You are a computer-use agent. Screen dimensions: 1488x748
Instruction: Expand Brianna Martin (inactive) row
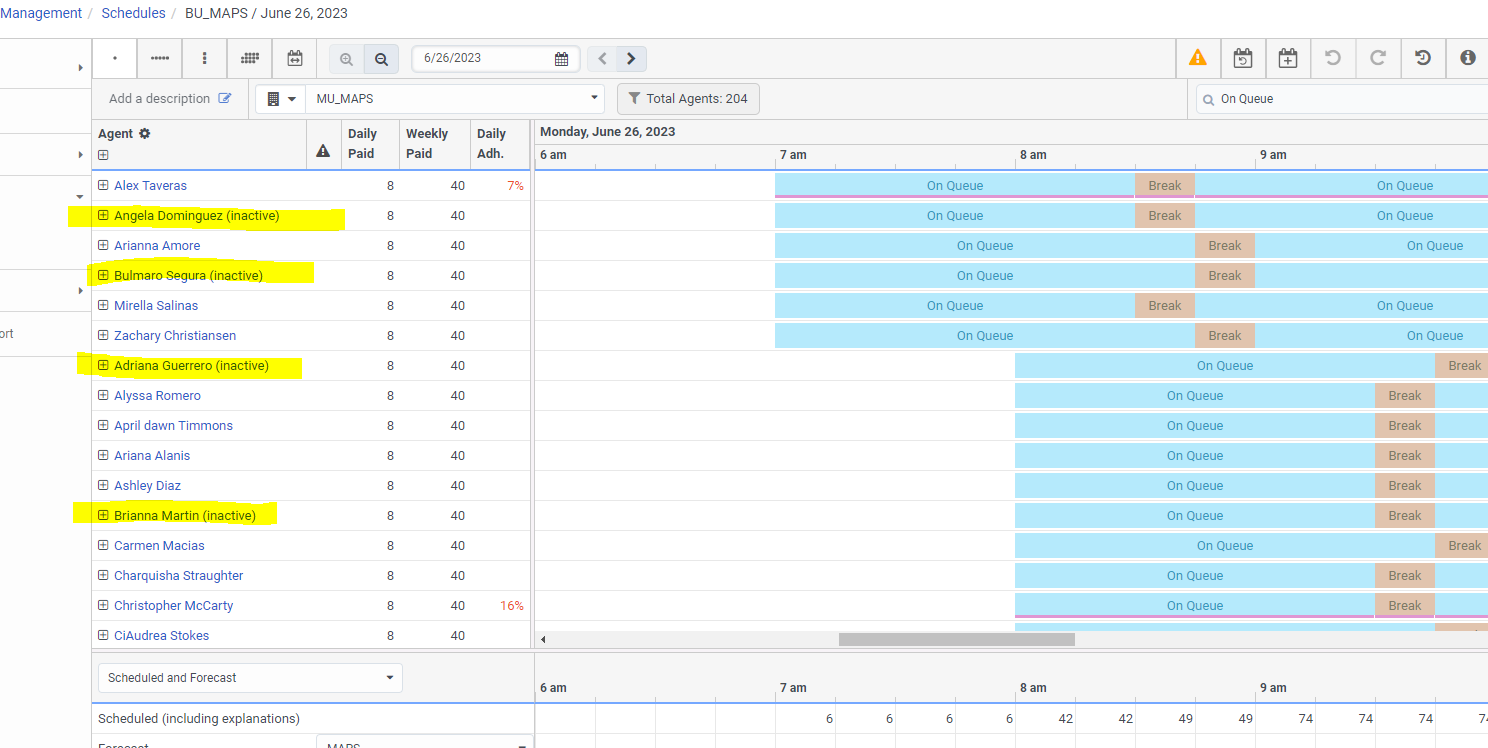point(103,515)
